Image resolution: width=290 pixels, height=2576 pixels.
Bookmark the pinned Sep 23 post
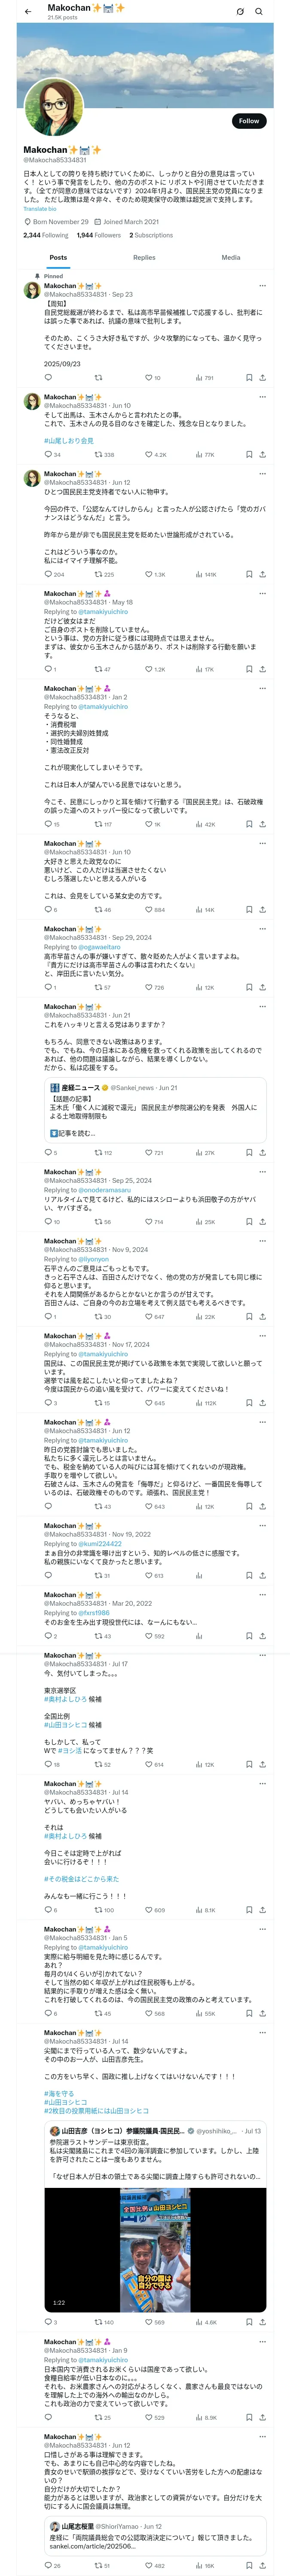coord(249,378)
